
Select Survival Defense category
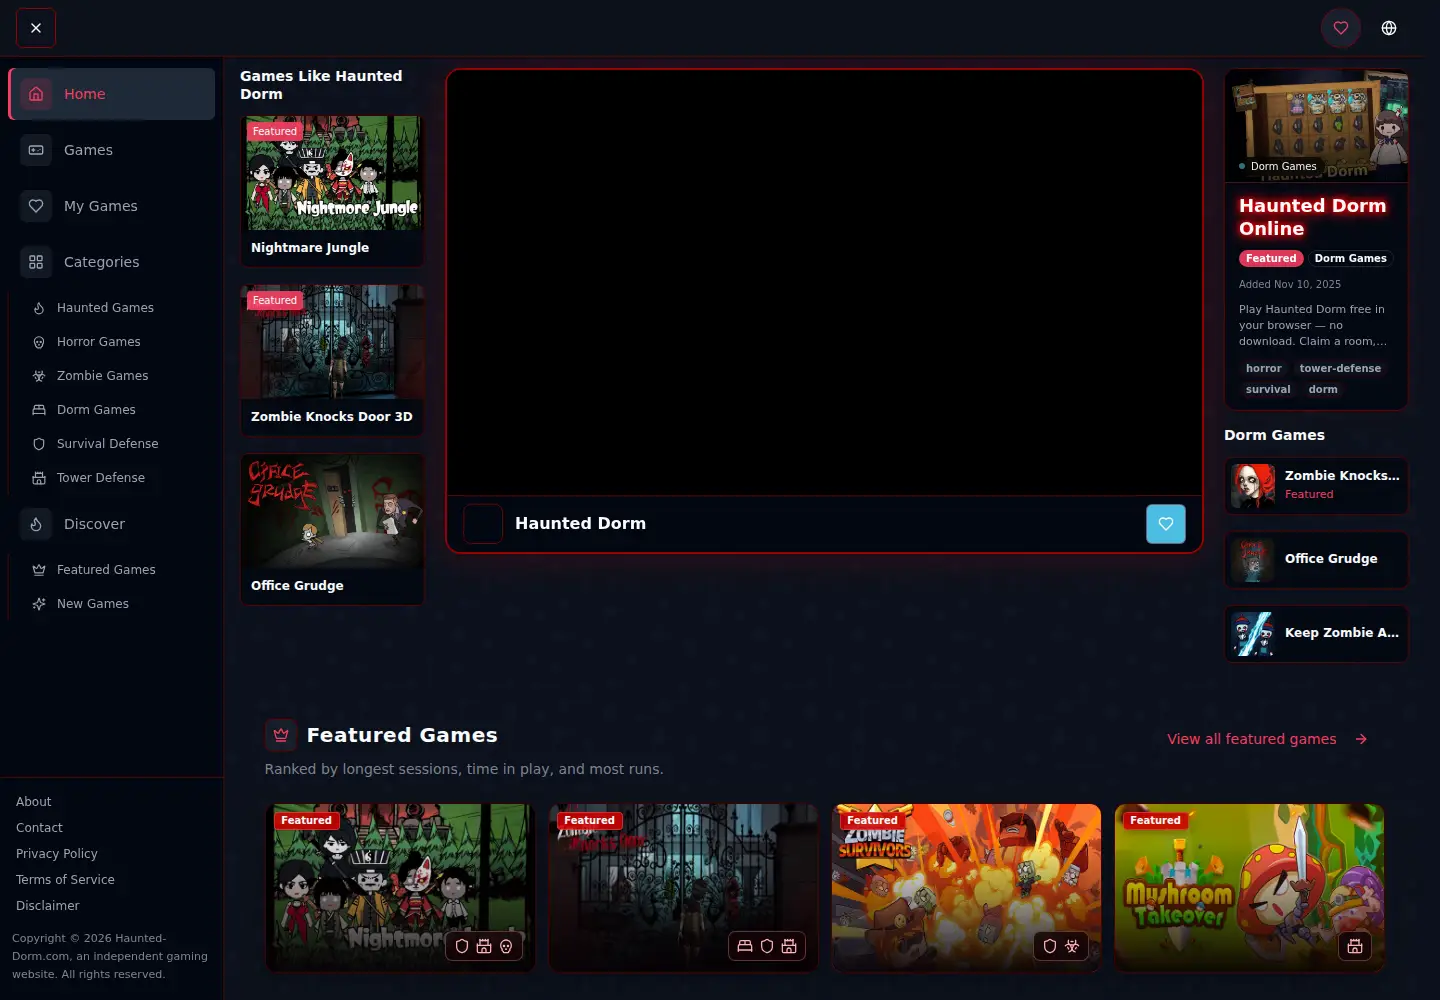[118, 444]
